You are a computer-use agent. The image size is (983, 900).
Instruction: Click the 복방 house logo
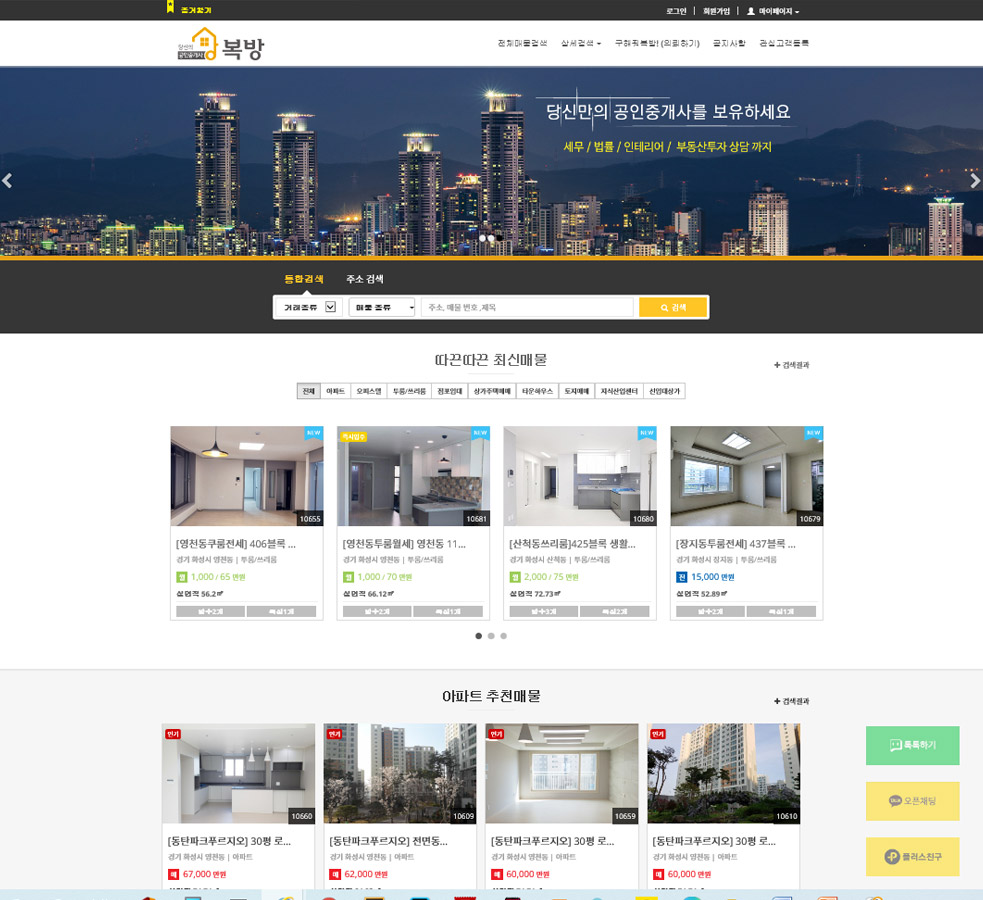[220, 45]
